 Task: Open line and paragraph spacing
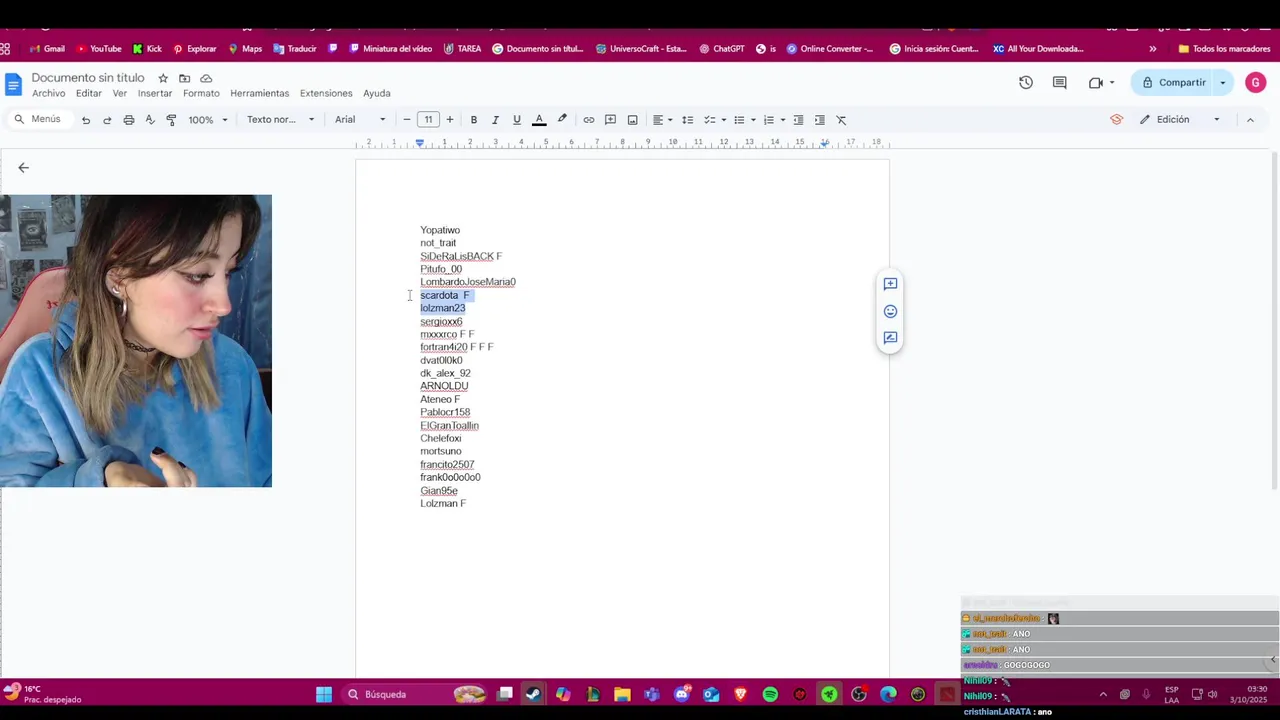coord(688,120)
